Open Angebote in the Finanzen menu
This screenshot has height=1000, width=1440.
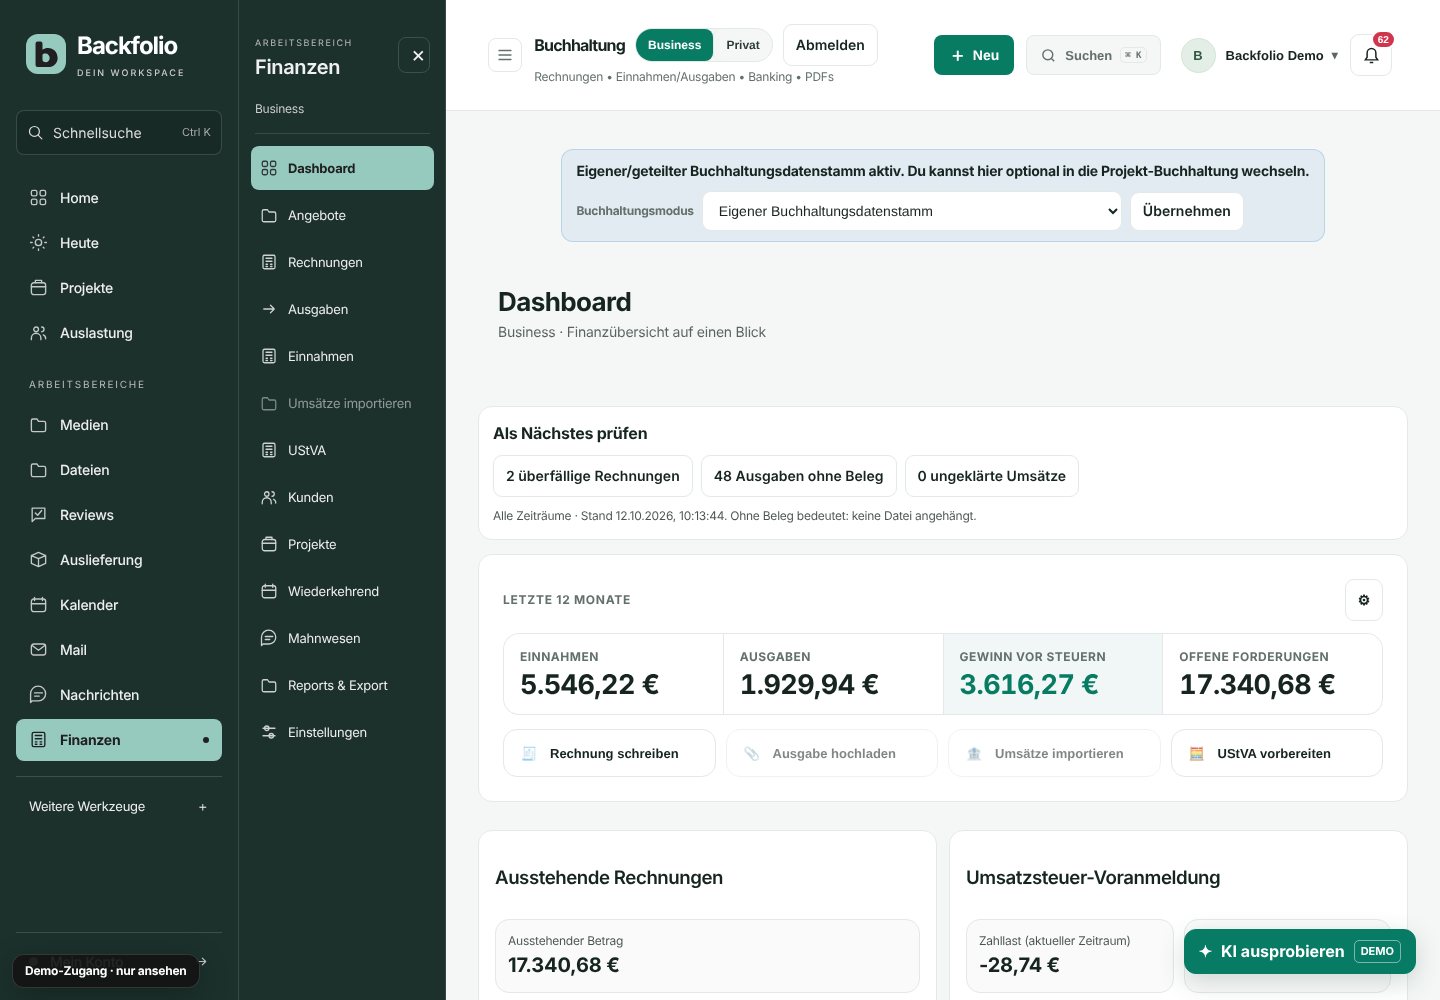click(x=342, y=215)
